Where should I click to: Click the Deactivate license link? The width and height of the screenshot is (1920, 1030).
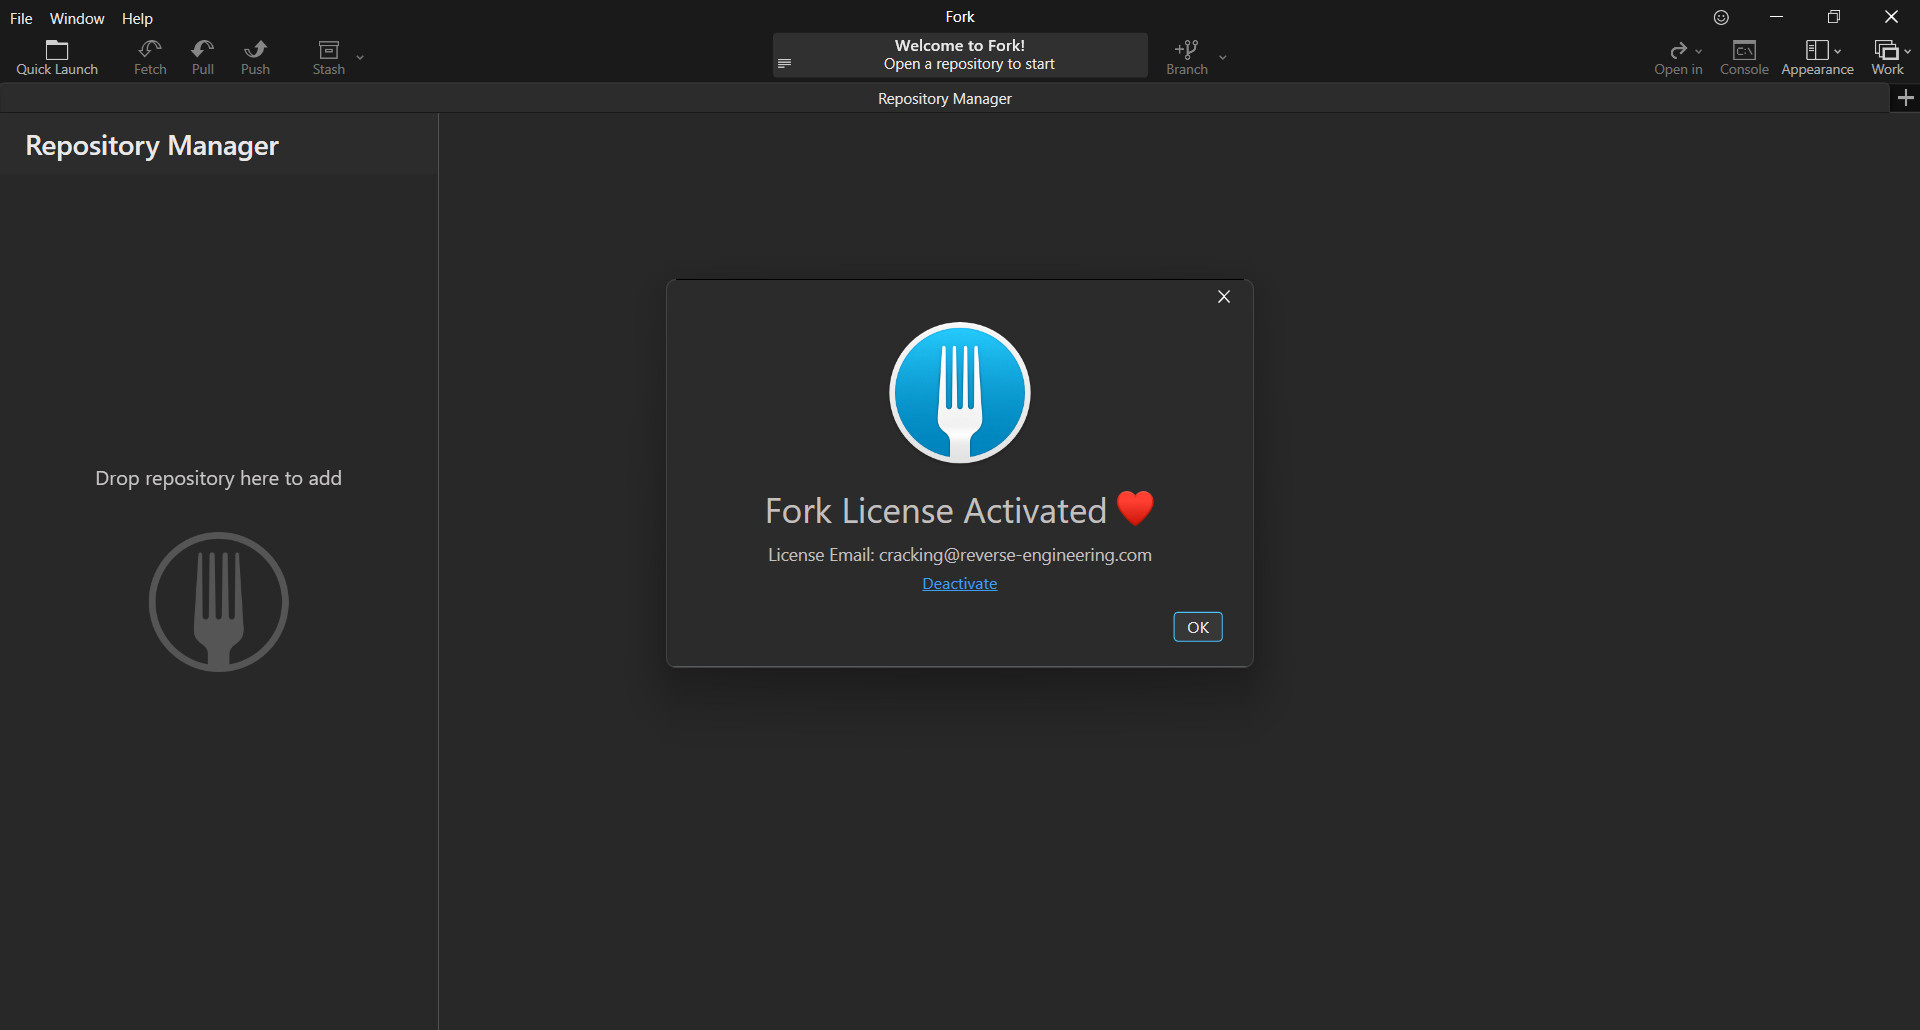point(959,584)
